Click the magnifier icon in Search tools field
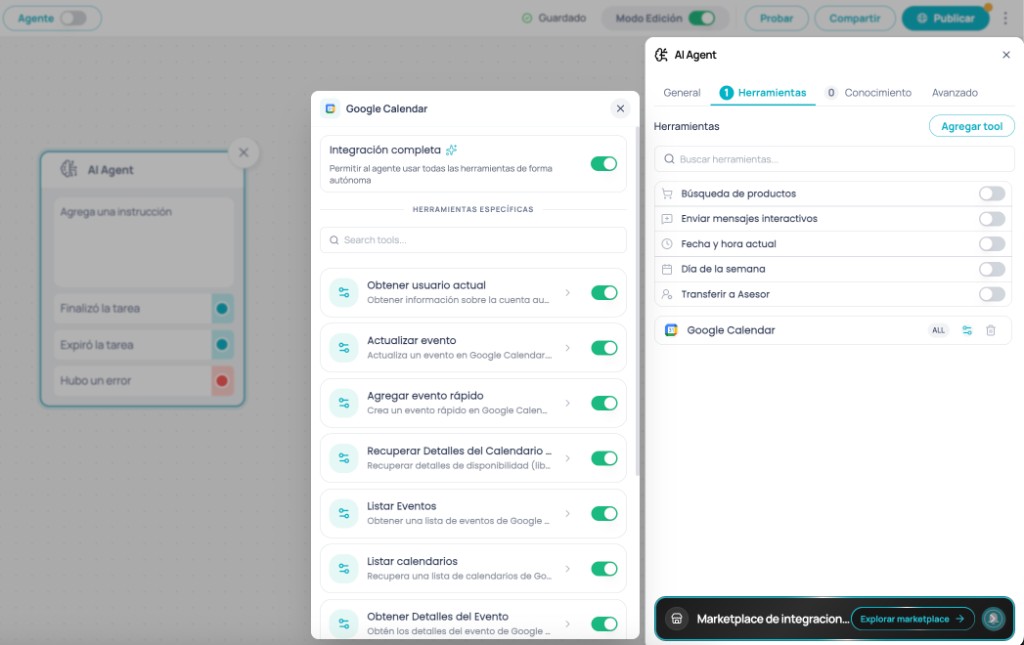This screenshot has height=645, width=1024. pyautogui.click(x=334, y=240)
